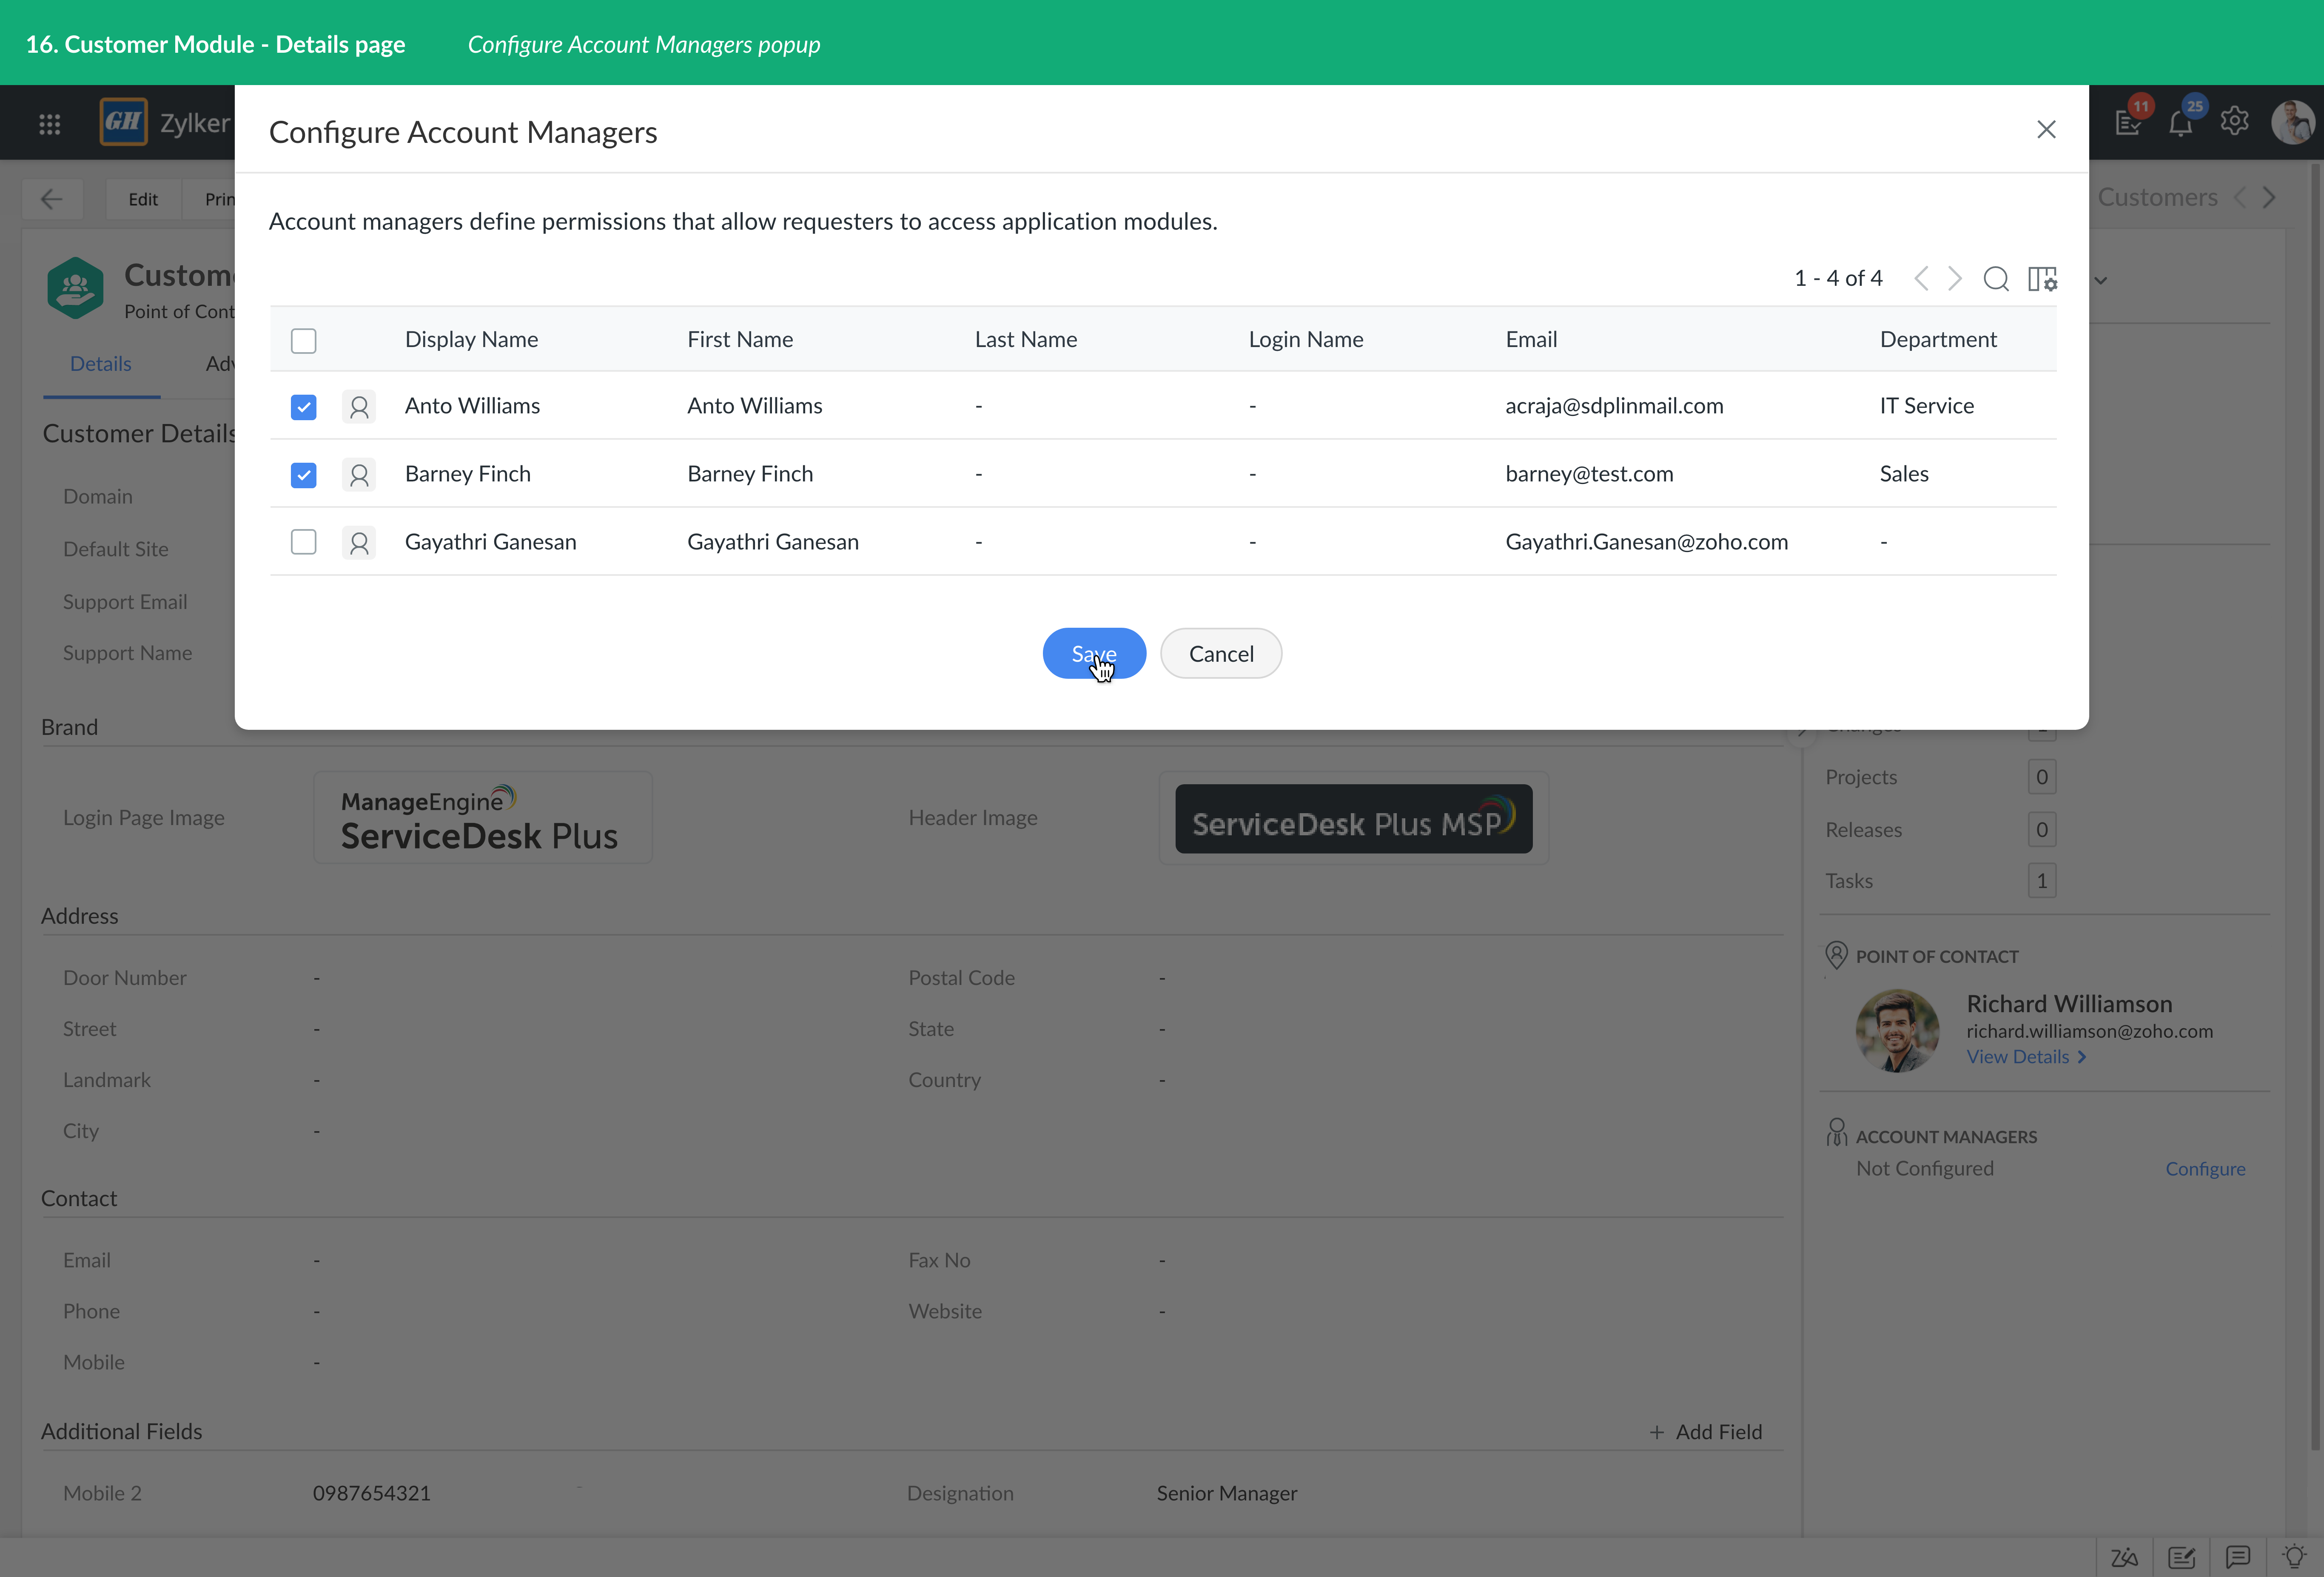Viewport: 2324px width, 1577px height.
Task: Click the ServiceDesk Plus MSP header image
Action: 1353,819
